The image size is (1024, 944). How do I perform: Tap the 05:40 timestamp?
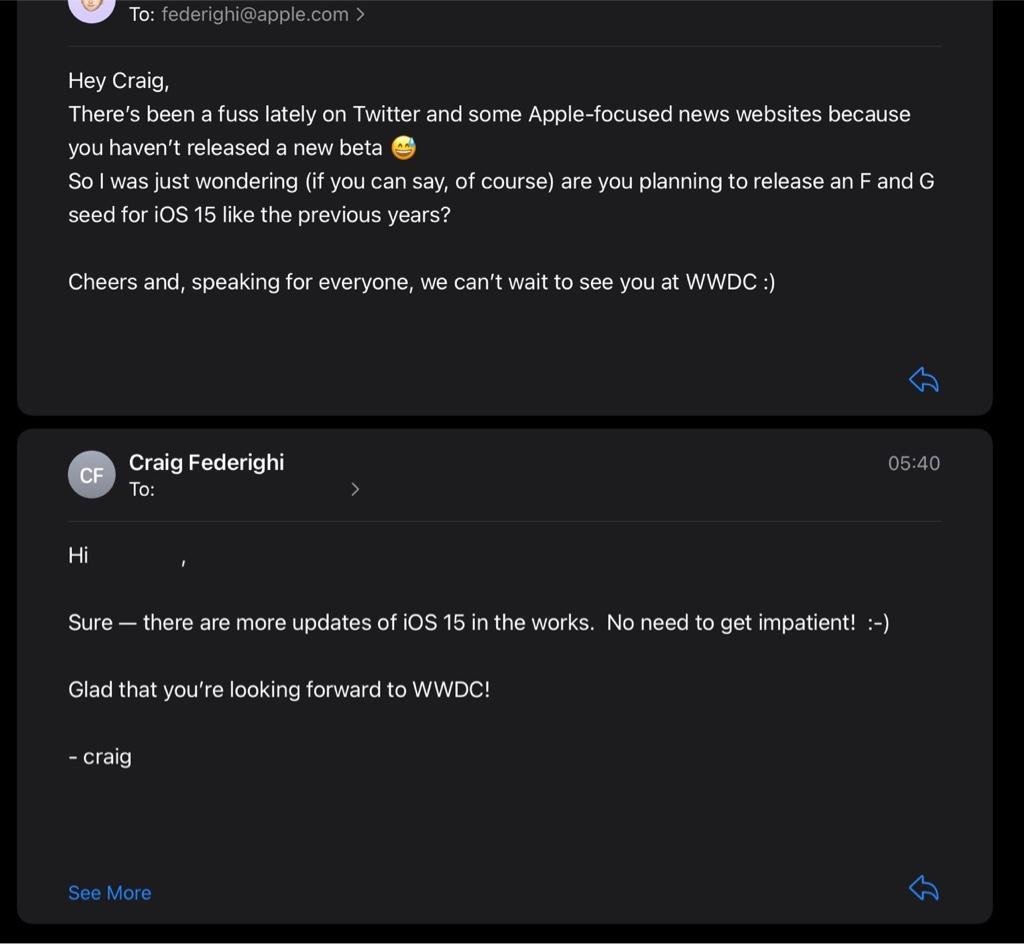[913, 463]
